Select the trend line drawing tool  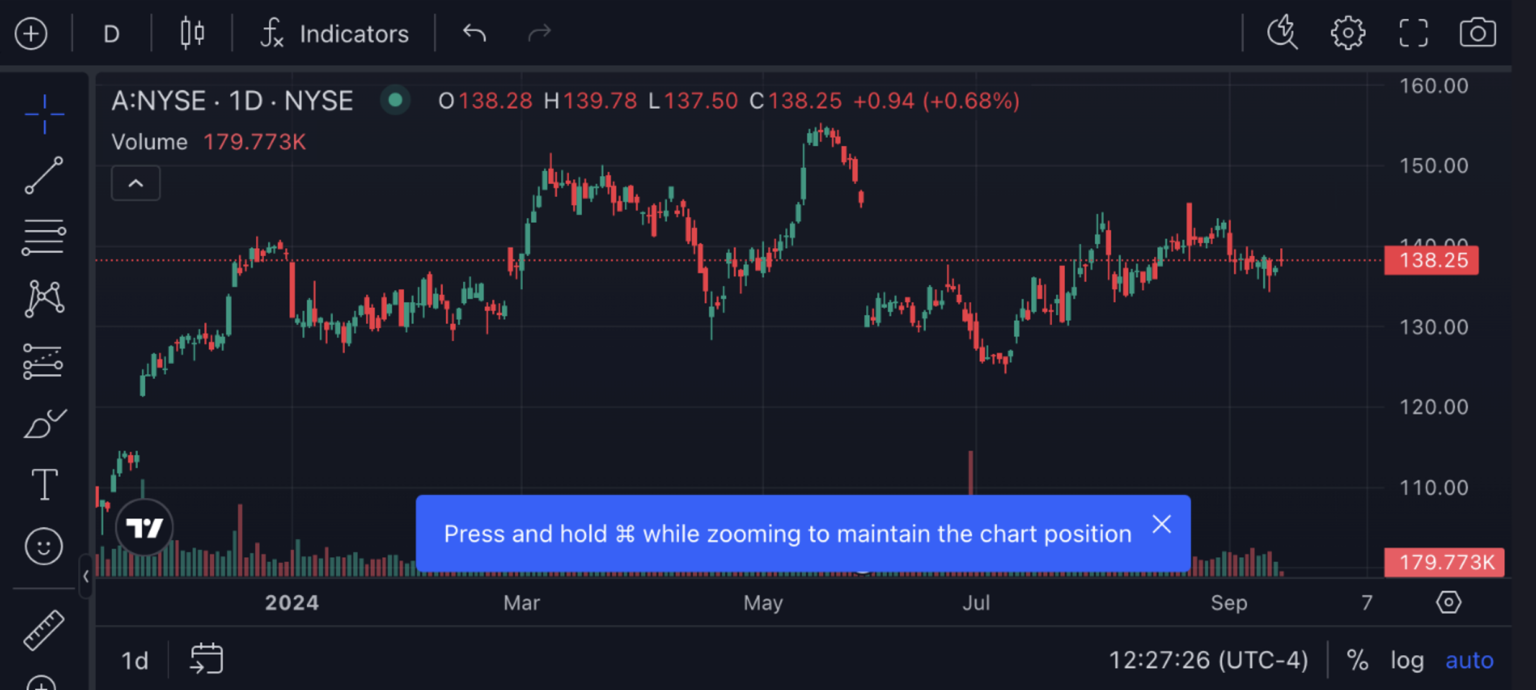pyautogui.click(x=44, y=176)
